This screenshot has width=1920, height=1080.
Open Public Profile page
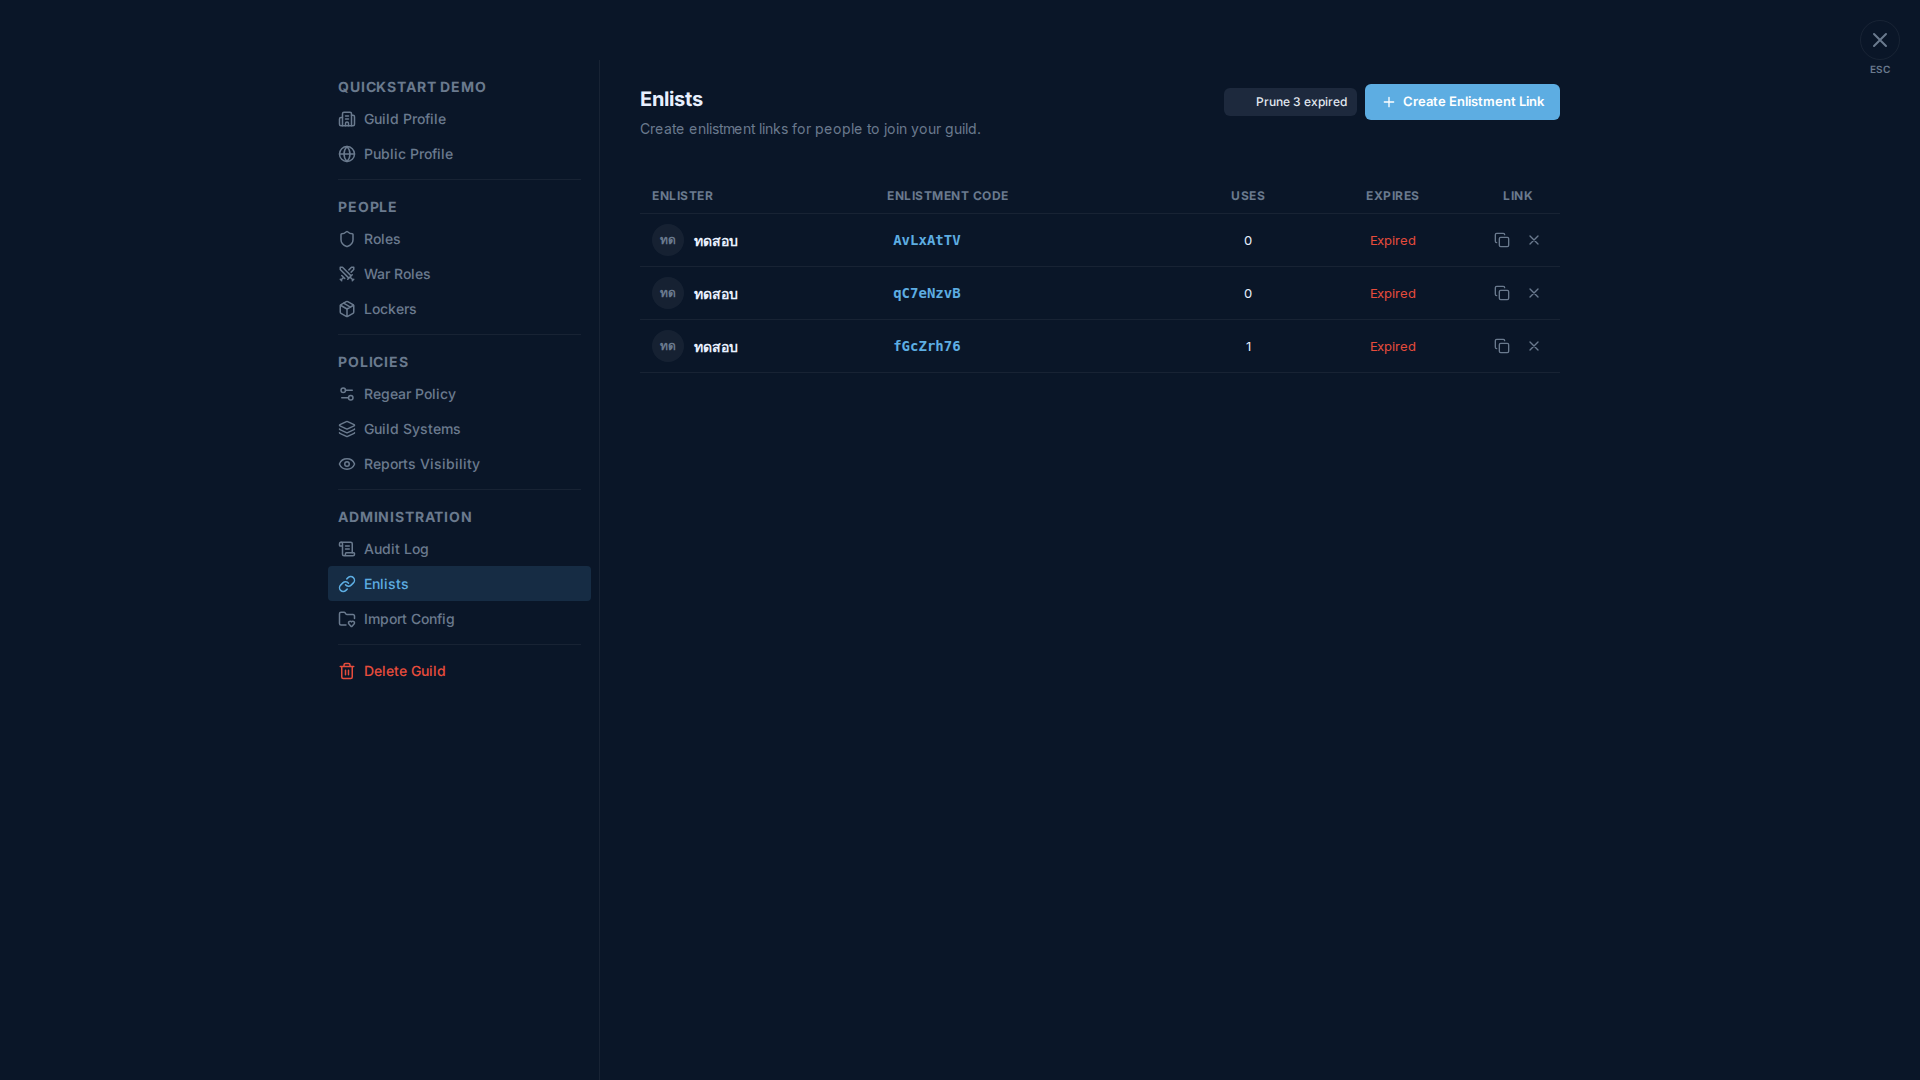pos(459,154)
